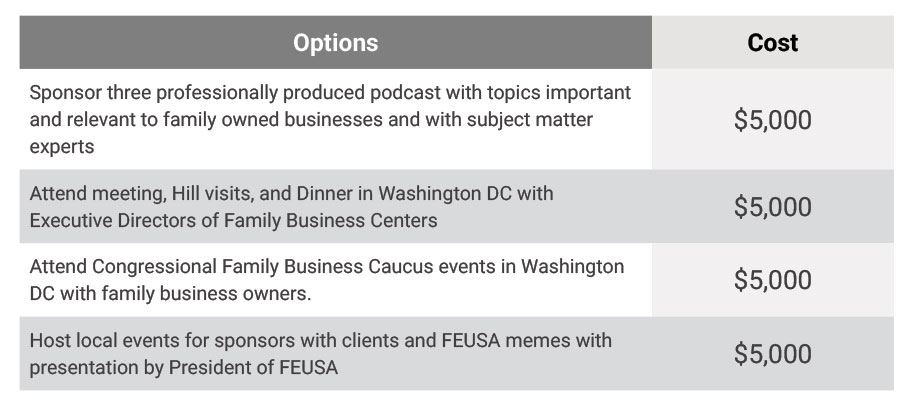Click the $5,000 cost for local events row
916x412 pixels.
[772, 354]
